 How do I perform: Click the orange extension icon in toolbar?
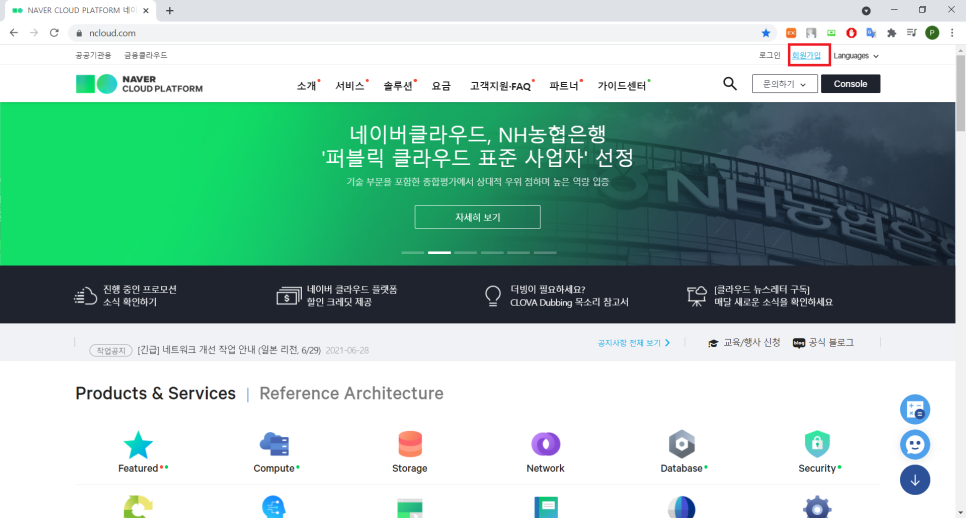pyautogui.click(x=791, y=33)
